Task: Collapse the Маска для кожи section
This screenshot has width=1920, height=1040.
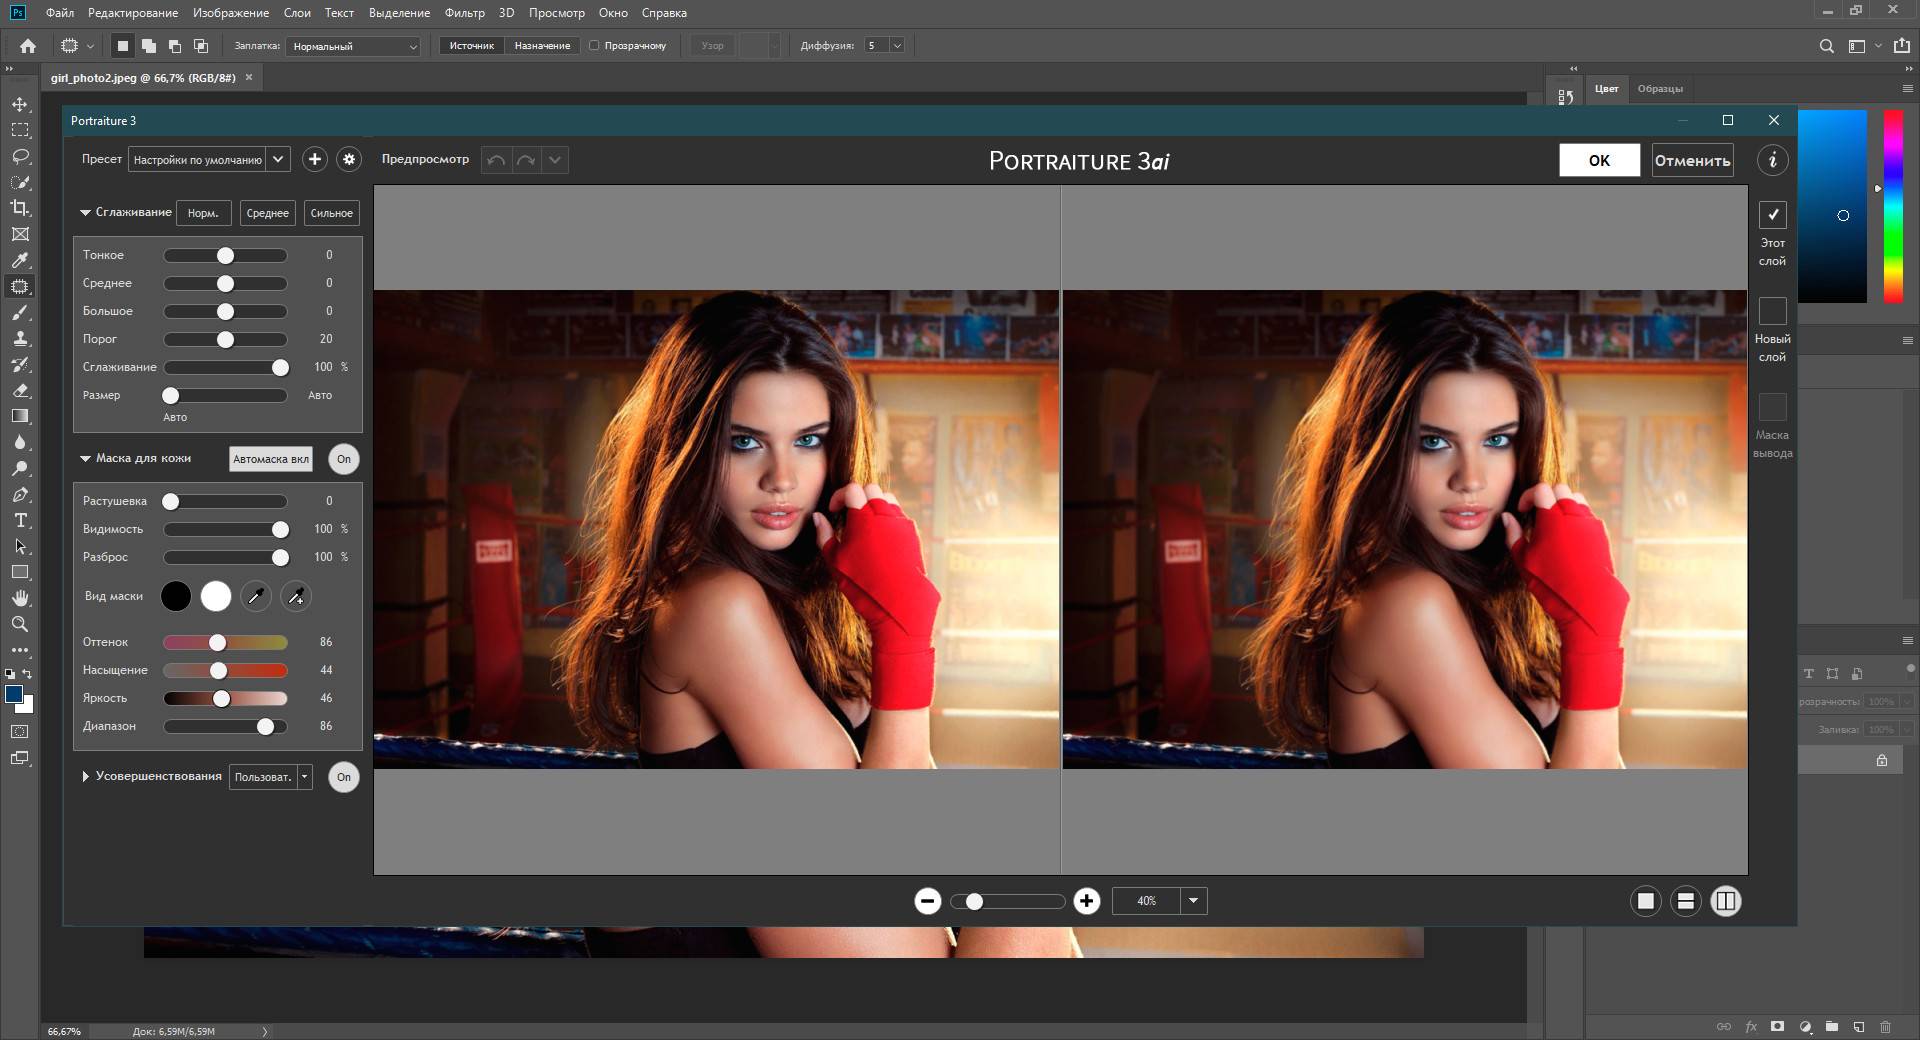Action: [x=86, y=459]
